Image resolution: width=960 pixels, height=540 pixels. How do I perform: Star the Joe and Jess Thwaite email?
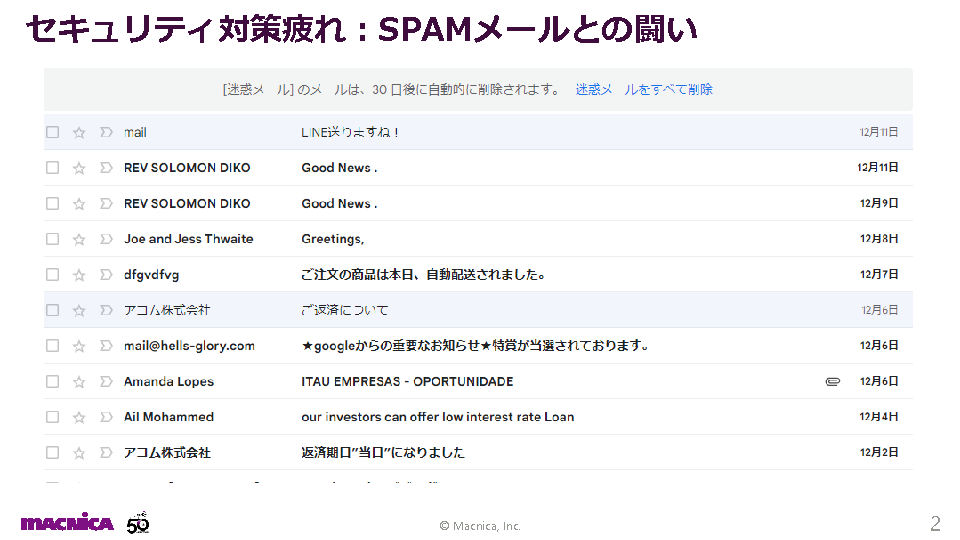click(x=79, y=239)
